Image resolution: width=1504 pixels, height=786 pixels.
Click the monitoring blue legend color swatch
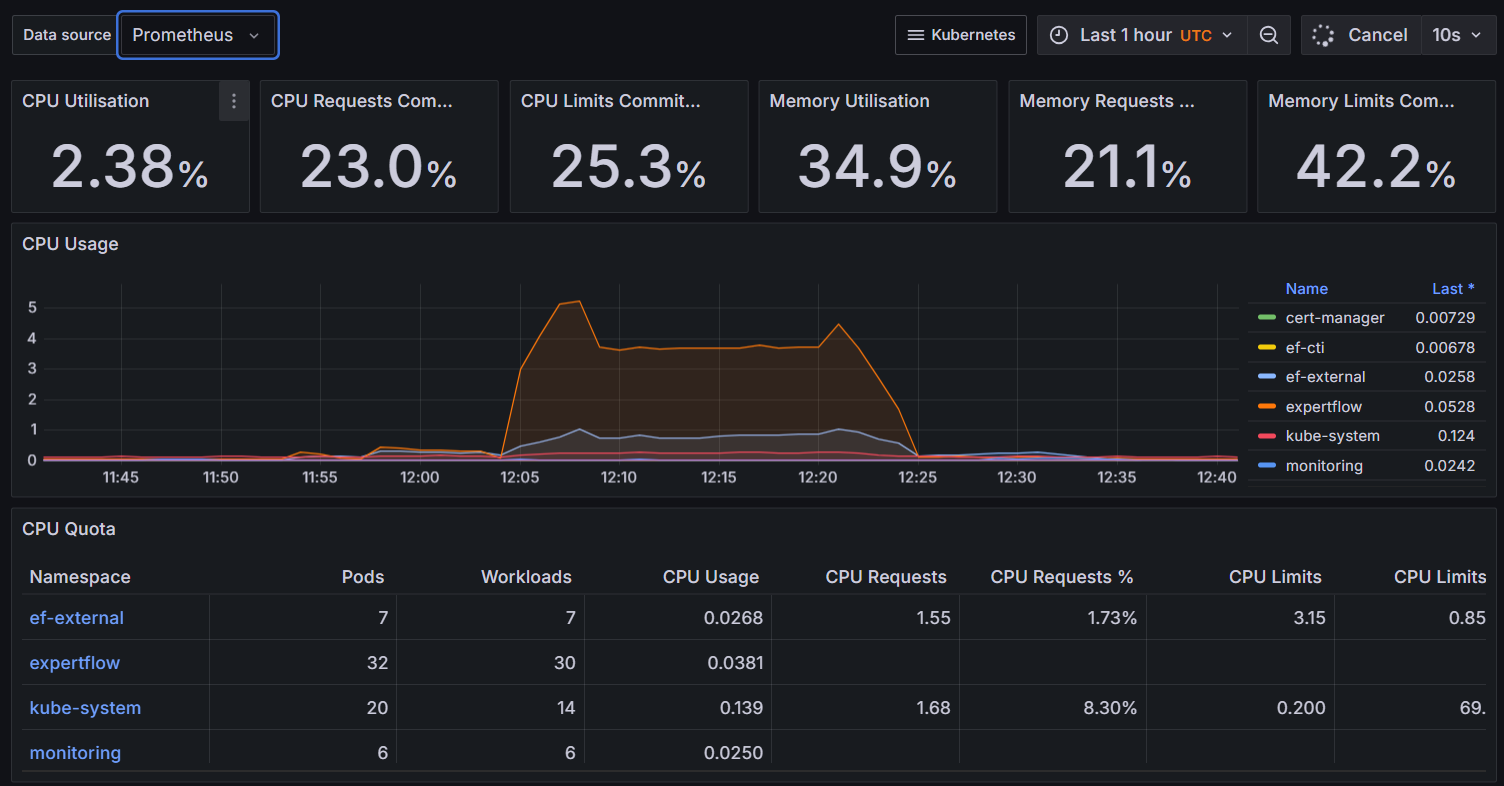[1267, 466]
